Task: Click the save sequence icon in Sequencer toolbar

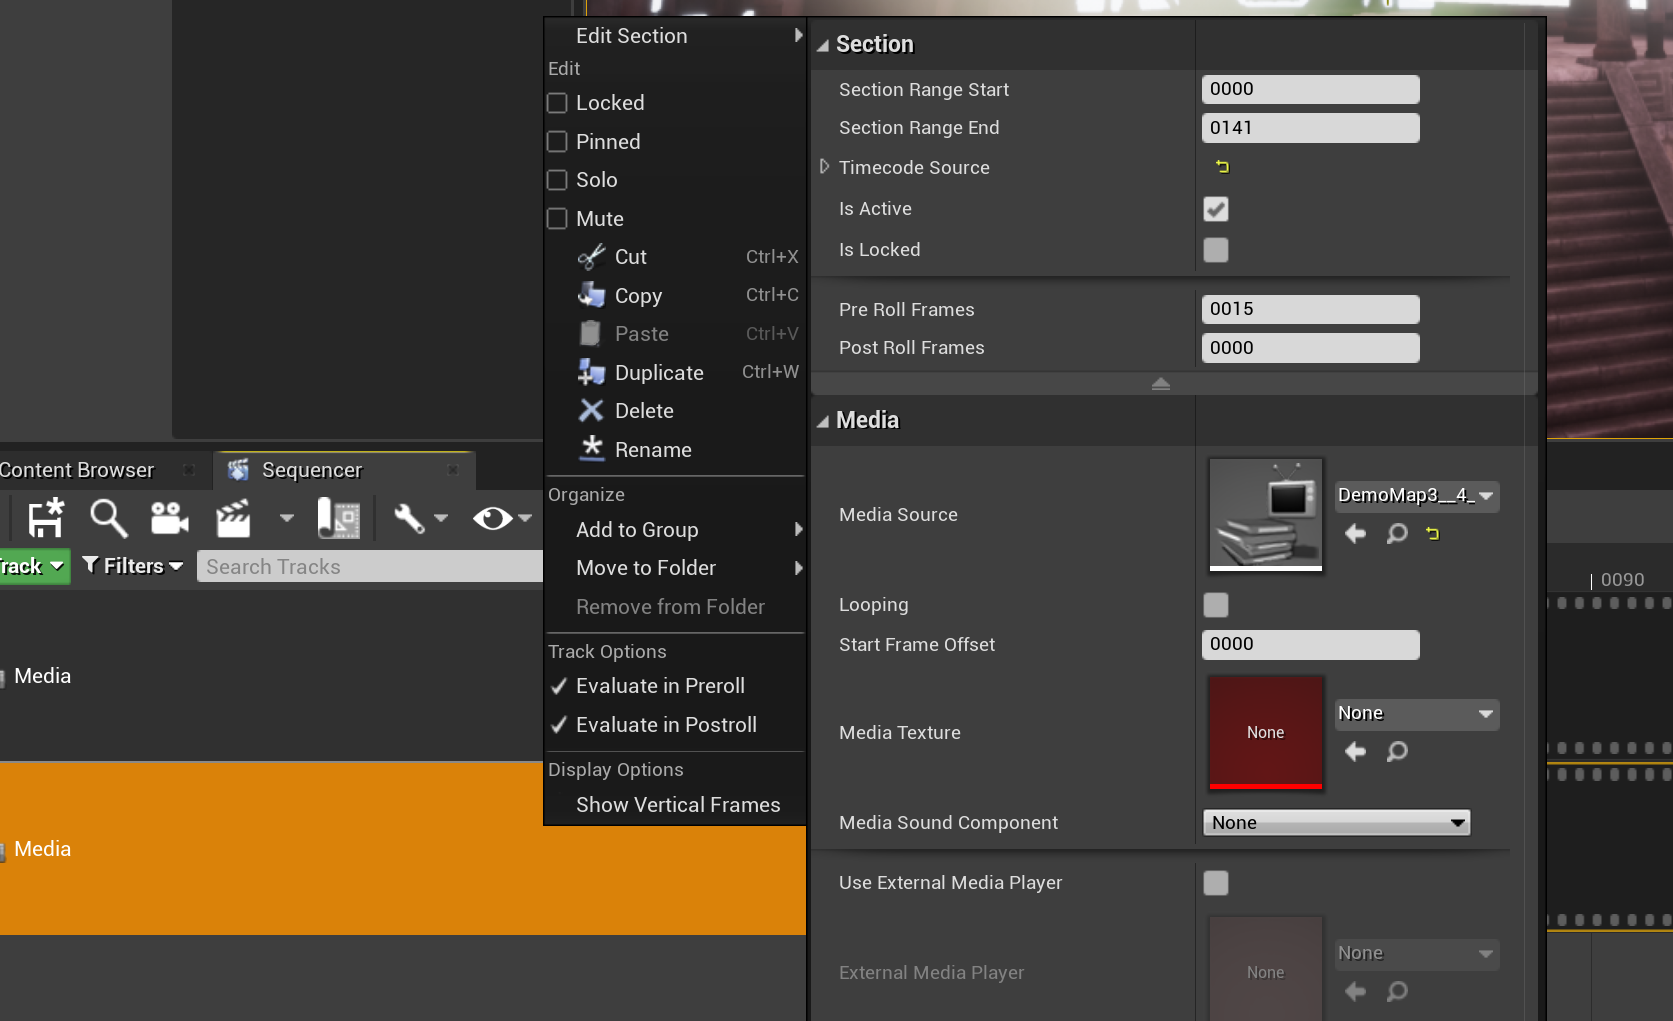Action: click(x=46, y=518)
